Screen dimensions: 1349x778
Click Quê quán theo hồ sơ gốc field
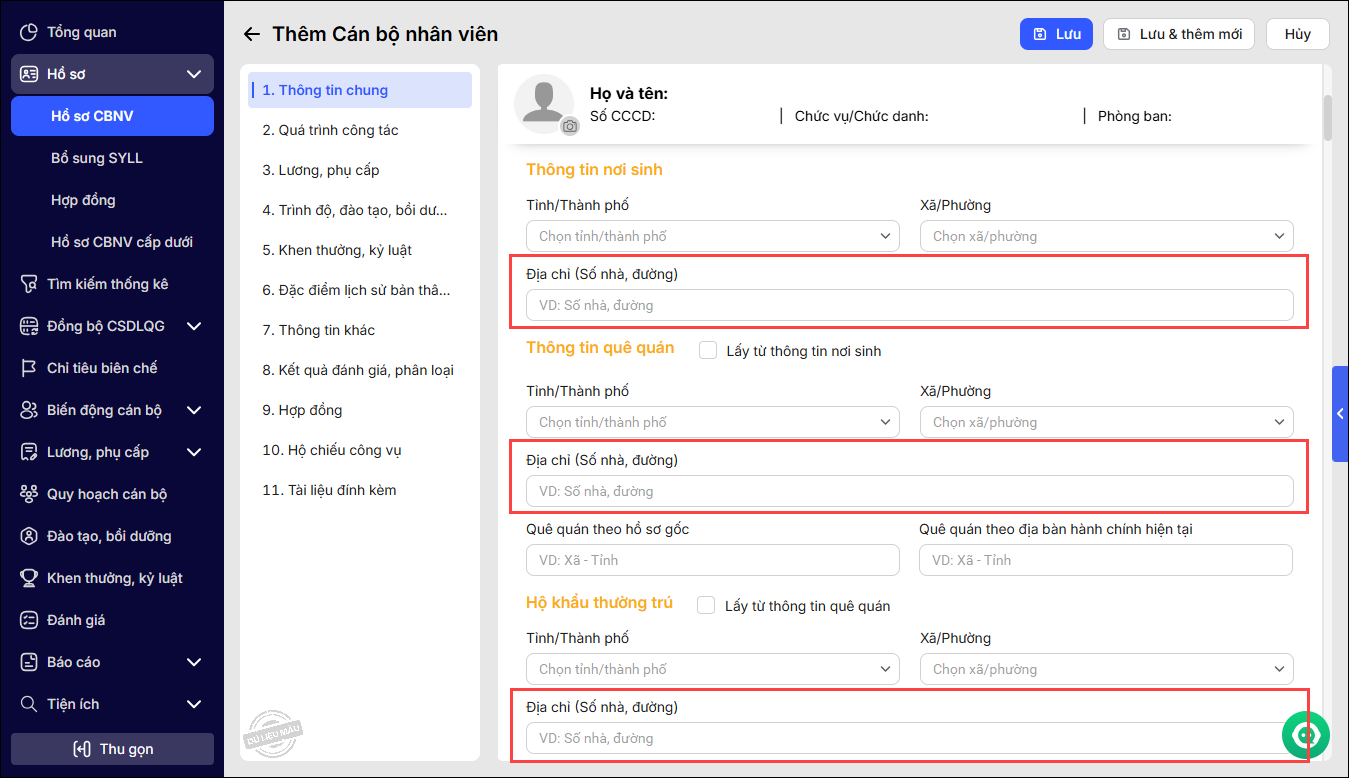(x=712, y=560)
